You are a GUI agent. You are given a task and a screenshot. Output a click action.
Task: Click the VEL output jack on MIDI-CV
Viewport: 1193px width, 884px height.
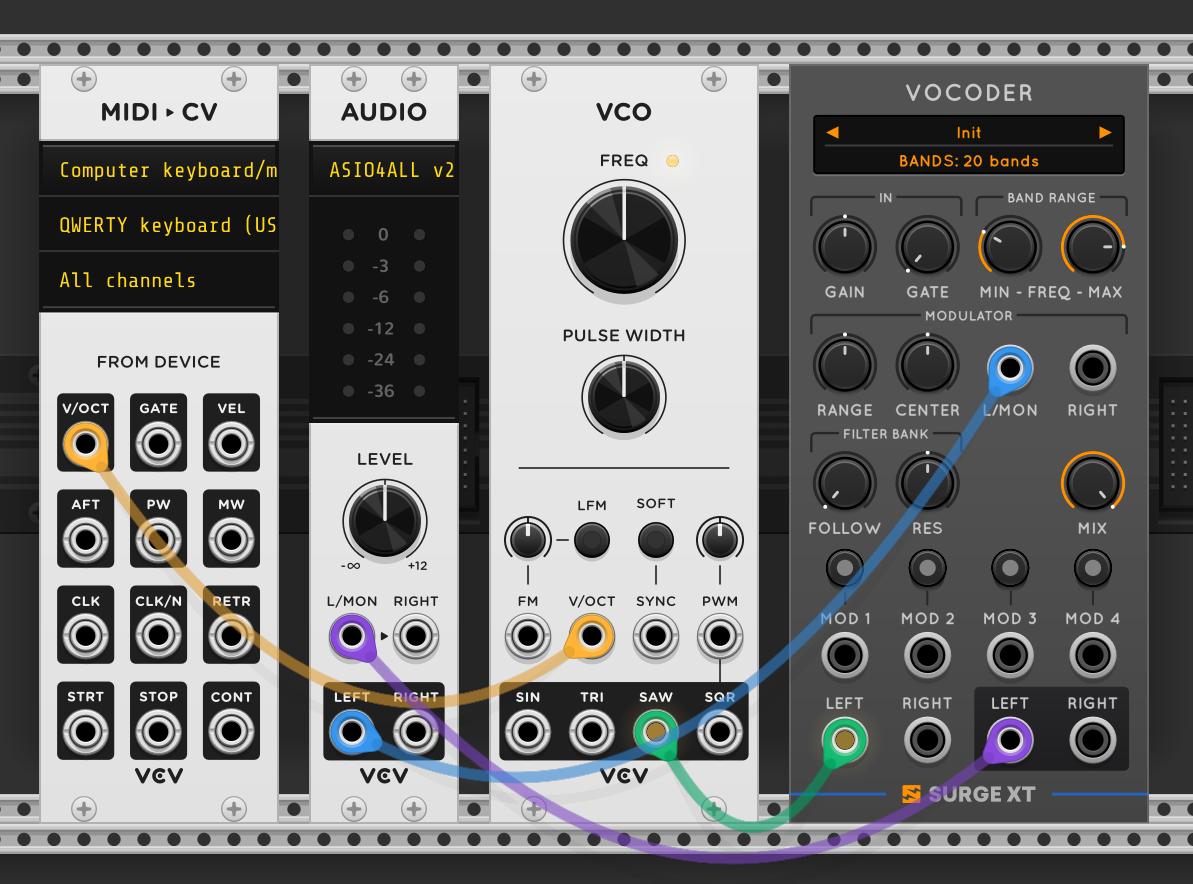tap(231, 444)
